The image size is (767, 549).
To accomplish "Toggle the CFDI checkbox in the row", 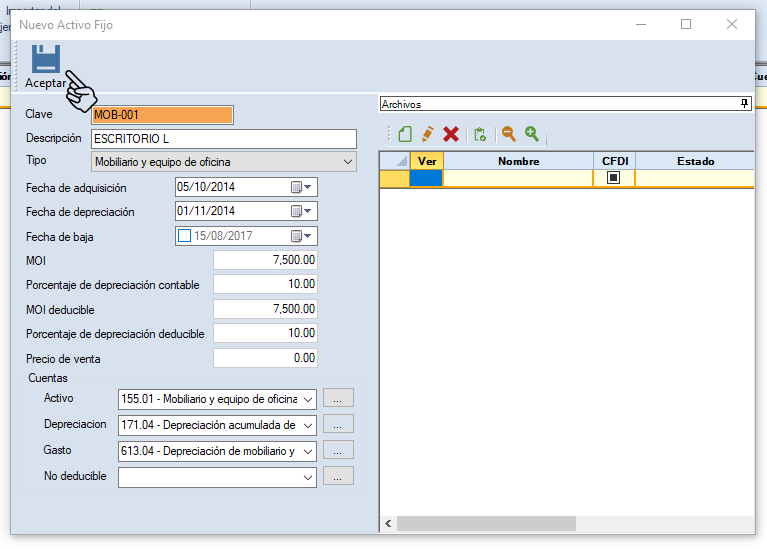I will (613, 178).
